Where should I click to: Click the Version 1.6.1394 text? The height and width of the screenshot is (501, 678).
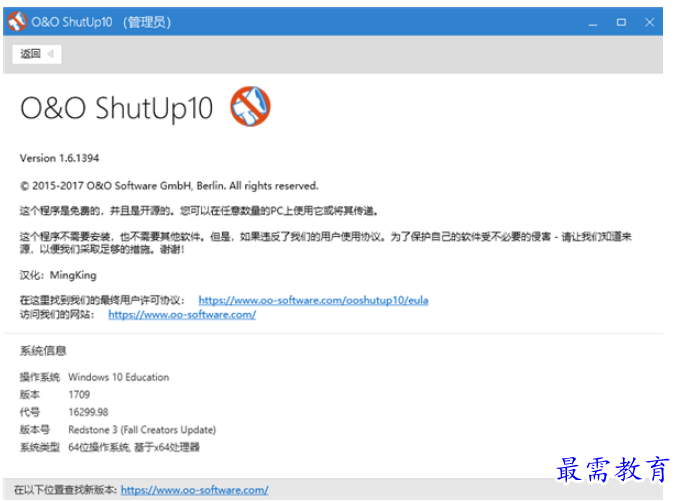[59, 158]
